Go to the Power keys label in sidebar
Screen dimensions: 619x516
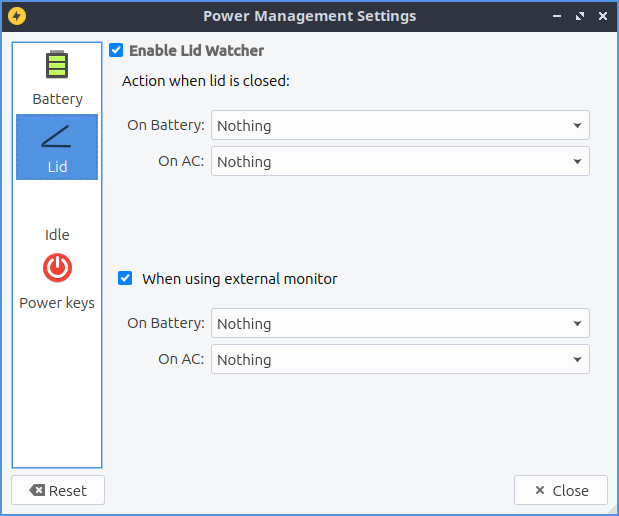coord(57,303)
